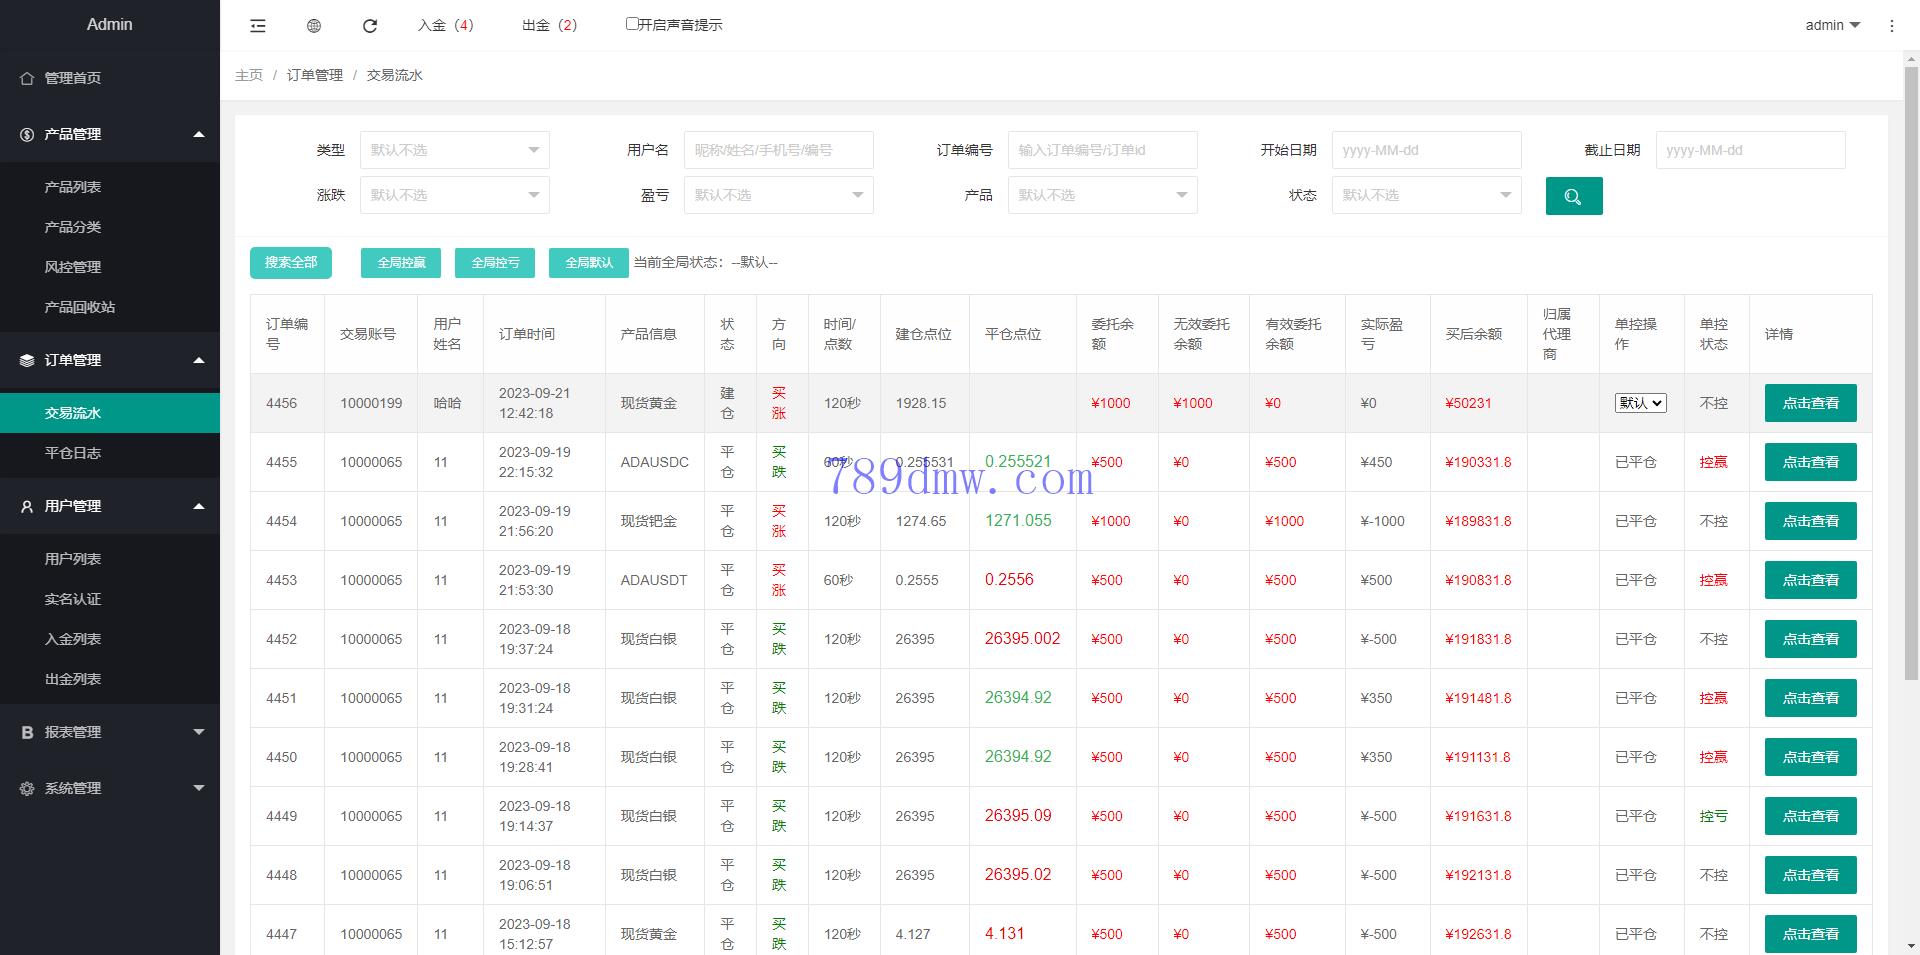The height and width of the screenshot is (955, 1920).
Task: Open 产品列表 in sidebar menu
Action: (73, 187)
